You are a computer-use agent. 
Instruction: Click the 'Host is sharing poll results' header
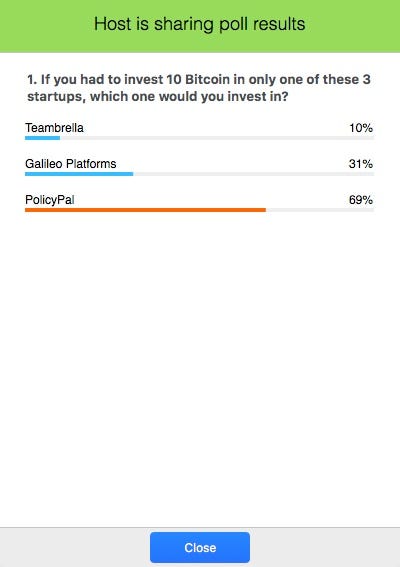point(200,24)
